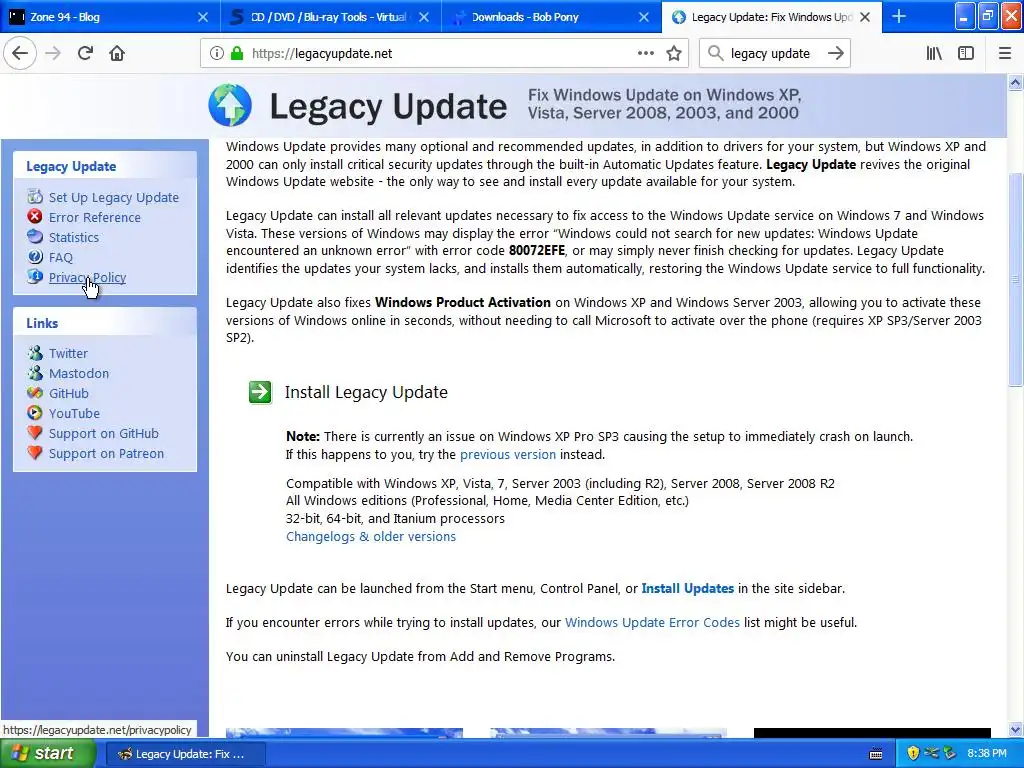Screen dimensions: 1024x768
Task: Switch to Downloads - Bob Pony tab
Action: pyautogui.click(x=551, y=17)
